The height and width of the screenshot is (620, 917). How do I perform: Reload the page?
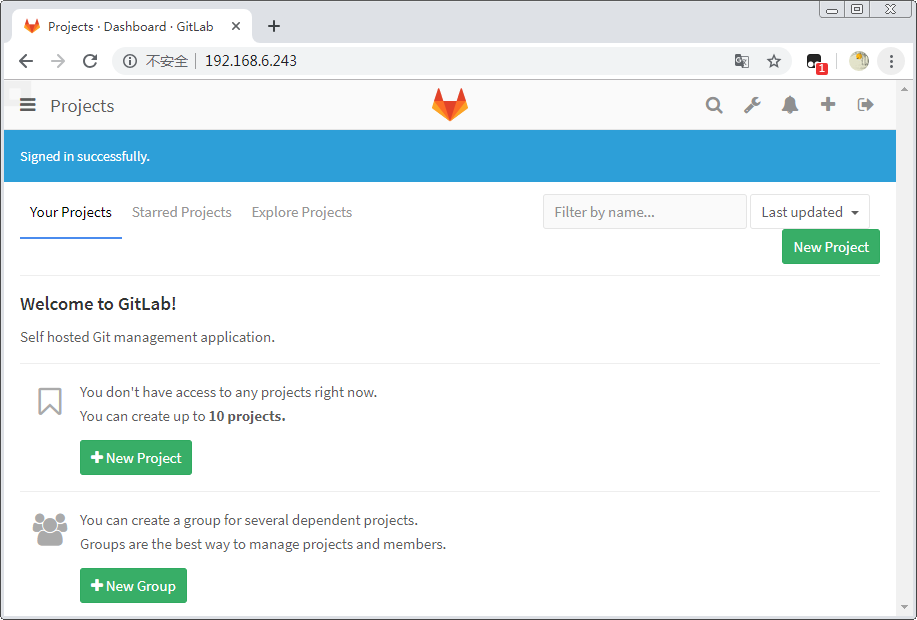pyautogui.click(x=90, y=61)
